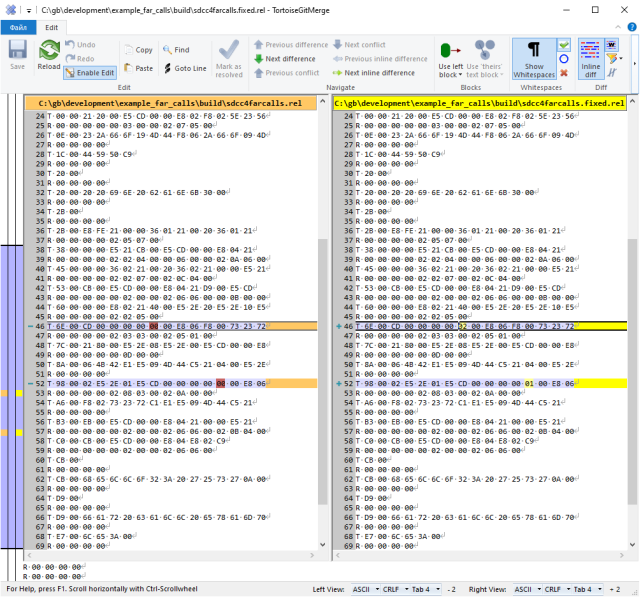This screenshot has height=597, width=640.
Task: Reload the compared files
Action: tap(49, 55)
